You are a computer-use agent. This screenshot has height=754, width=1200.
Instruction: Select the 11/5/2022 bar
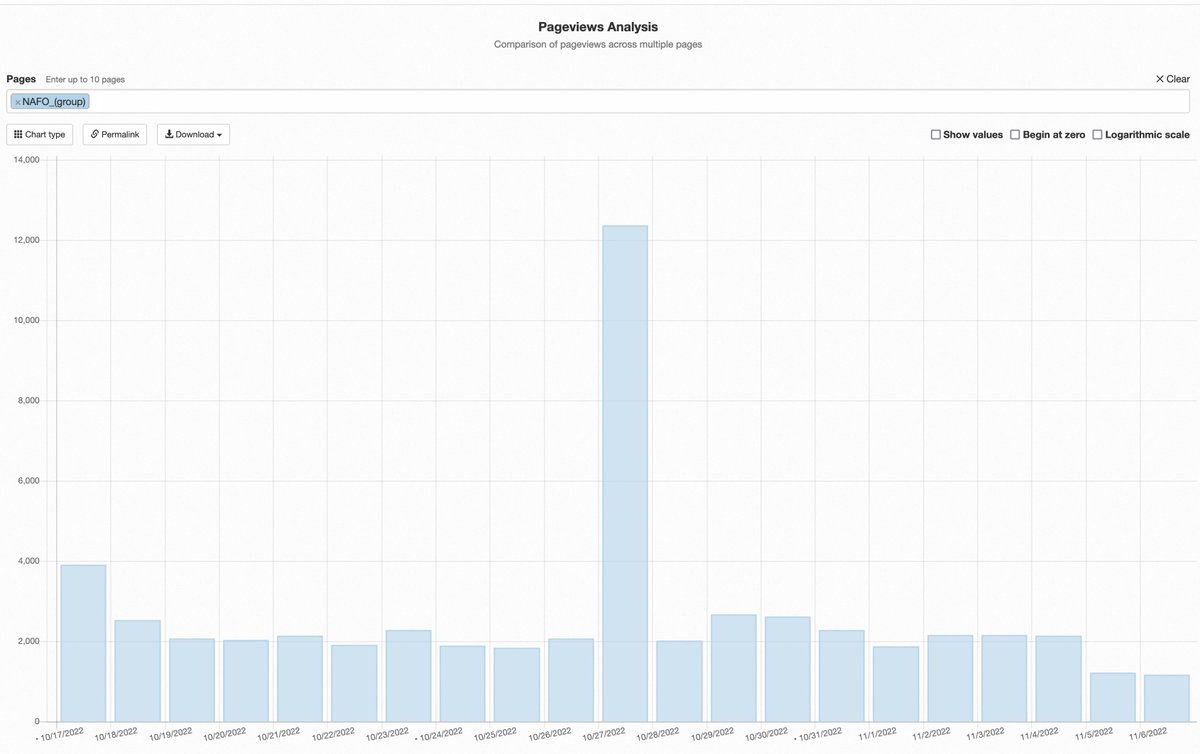coord(1113,697)
